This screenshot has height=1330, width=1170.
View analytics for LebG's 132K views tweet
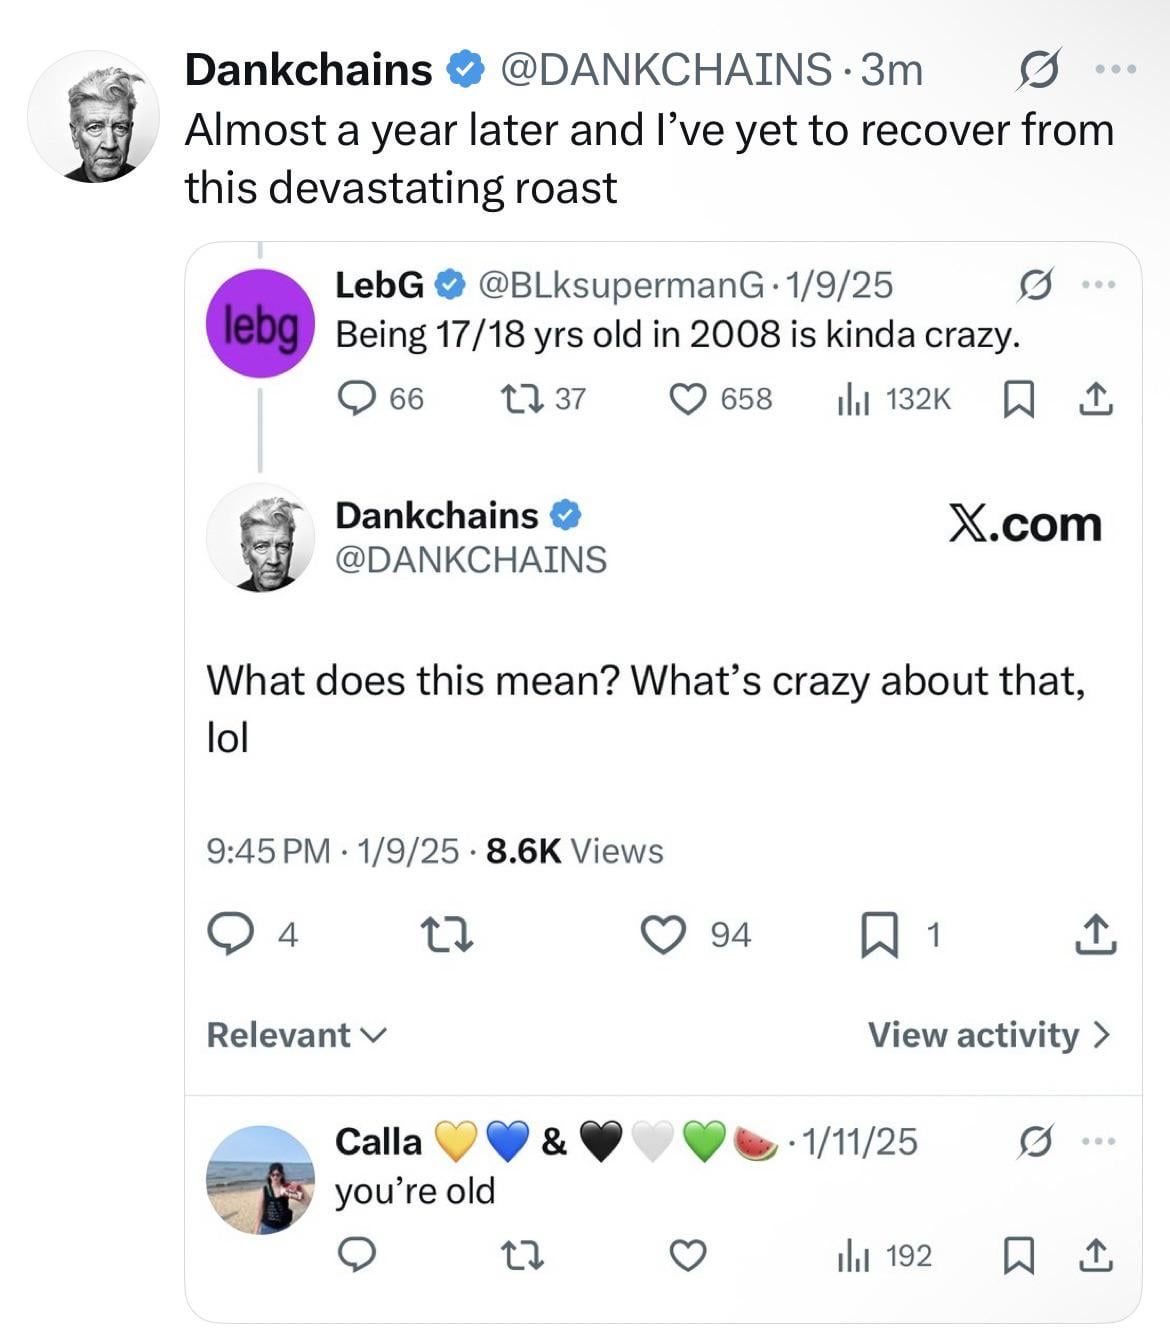pos(853,400)
